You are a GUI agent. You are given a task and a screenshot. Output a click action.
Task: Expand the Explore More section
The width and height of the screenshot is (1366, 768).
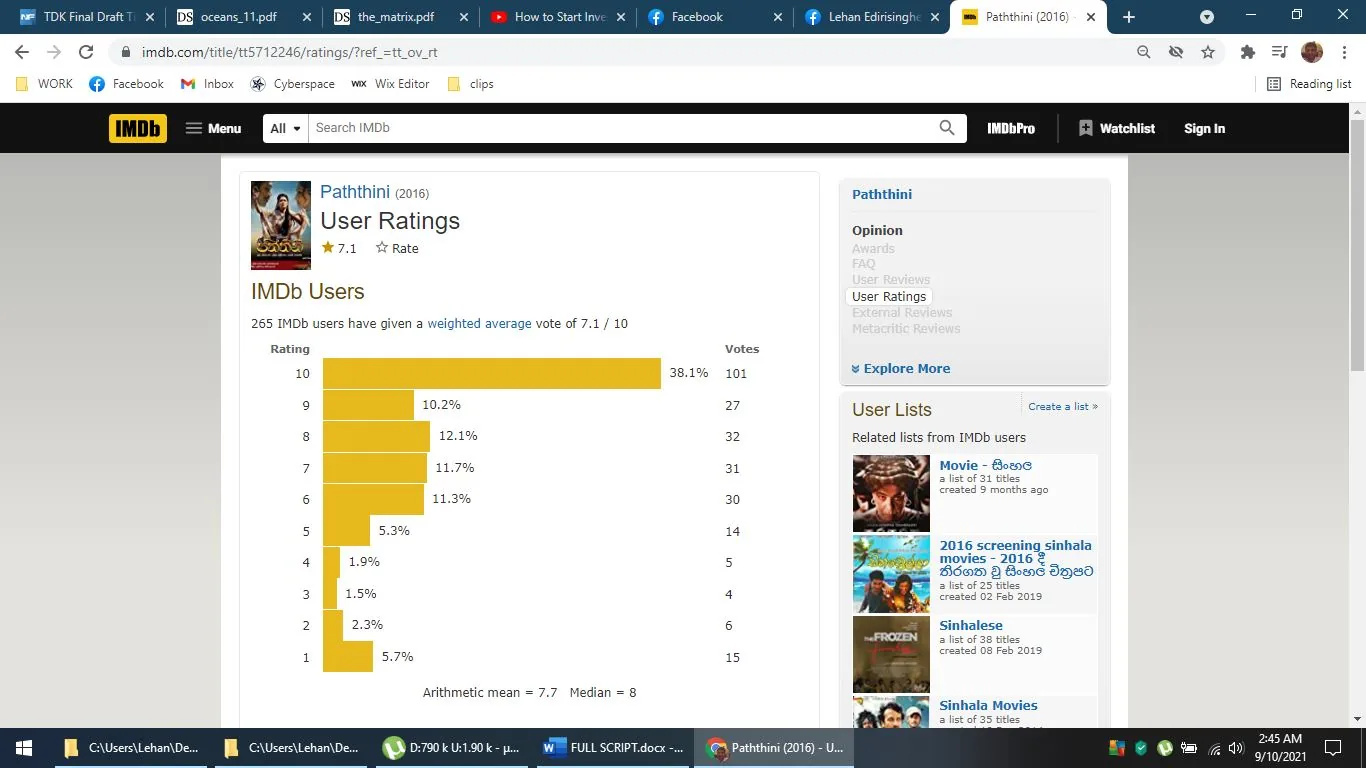(x=900, y=368)
